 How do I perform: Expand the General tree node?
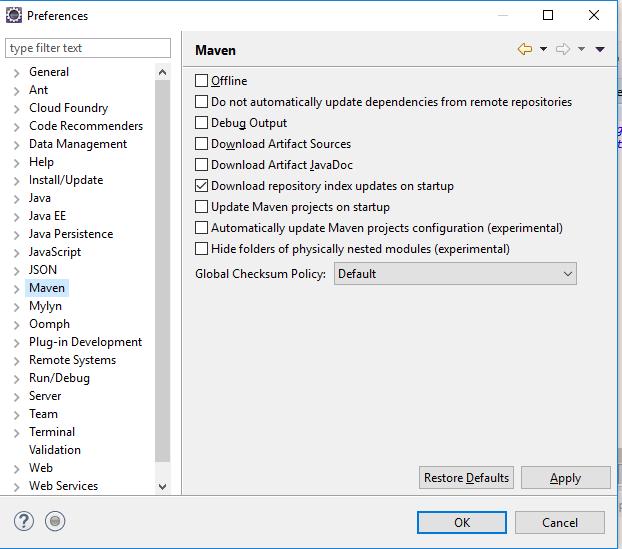pos(16,73)
